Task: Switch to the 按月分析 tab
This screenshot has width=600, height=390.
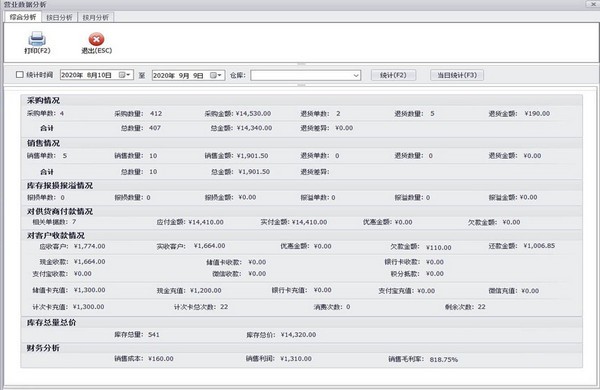Action: [x=96, y=18]
